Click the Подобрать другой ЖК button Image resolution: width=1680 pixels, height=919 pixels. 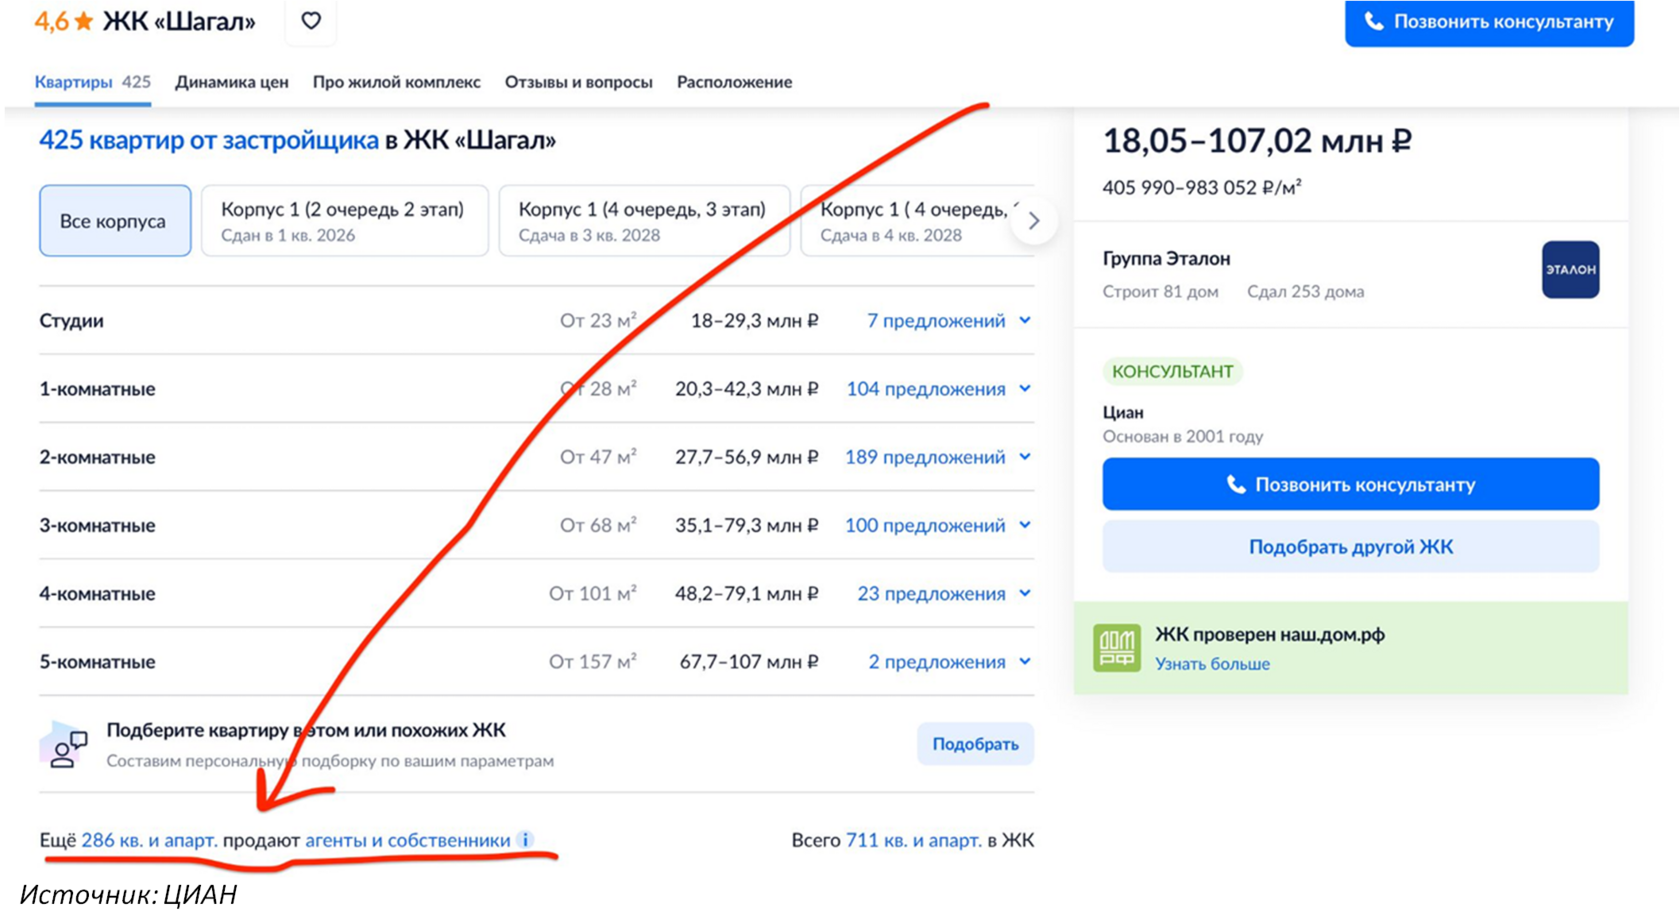coord(1350,547)
